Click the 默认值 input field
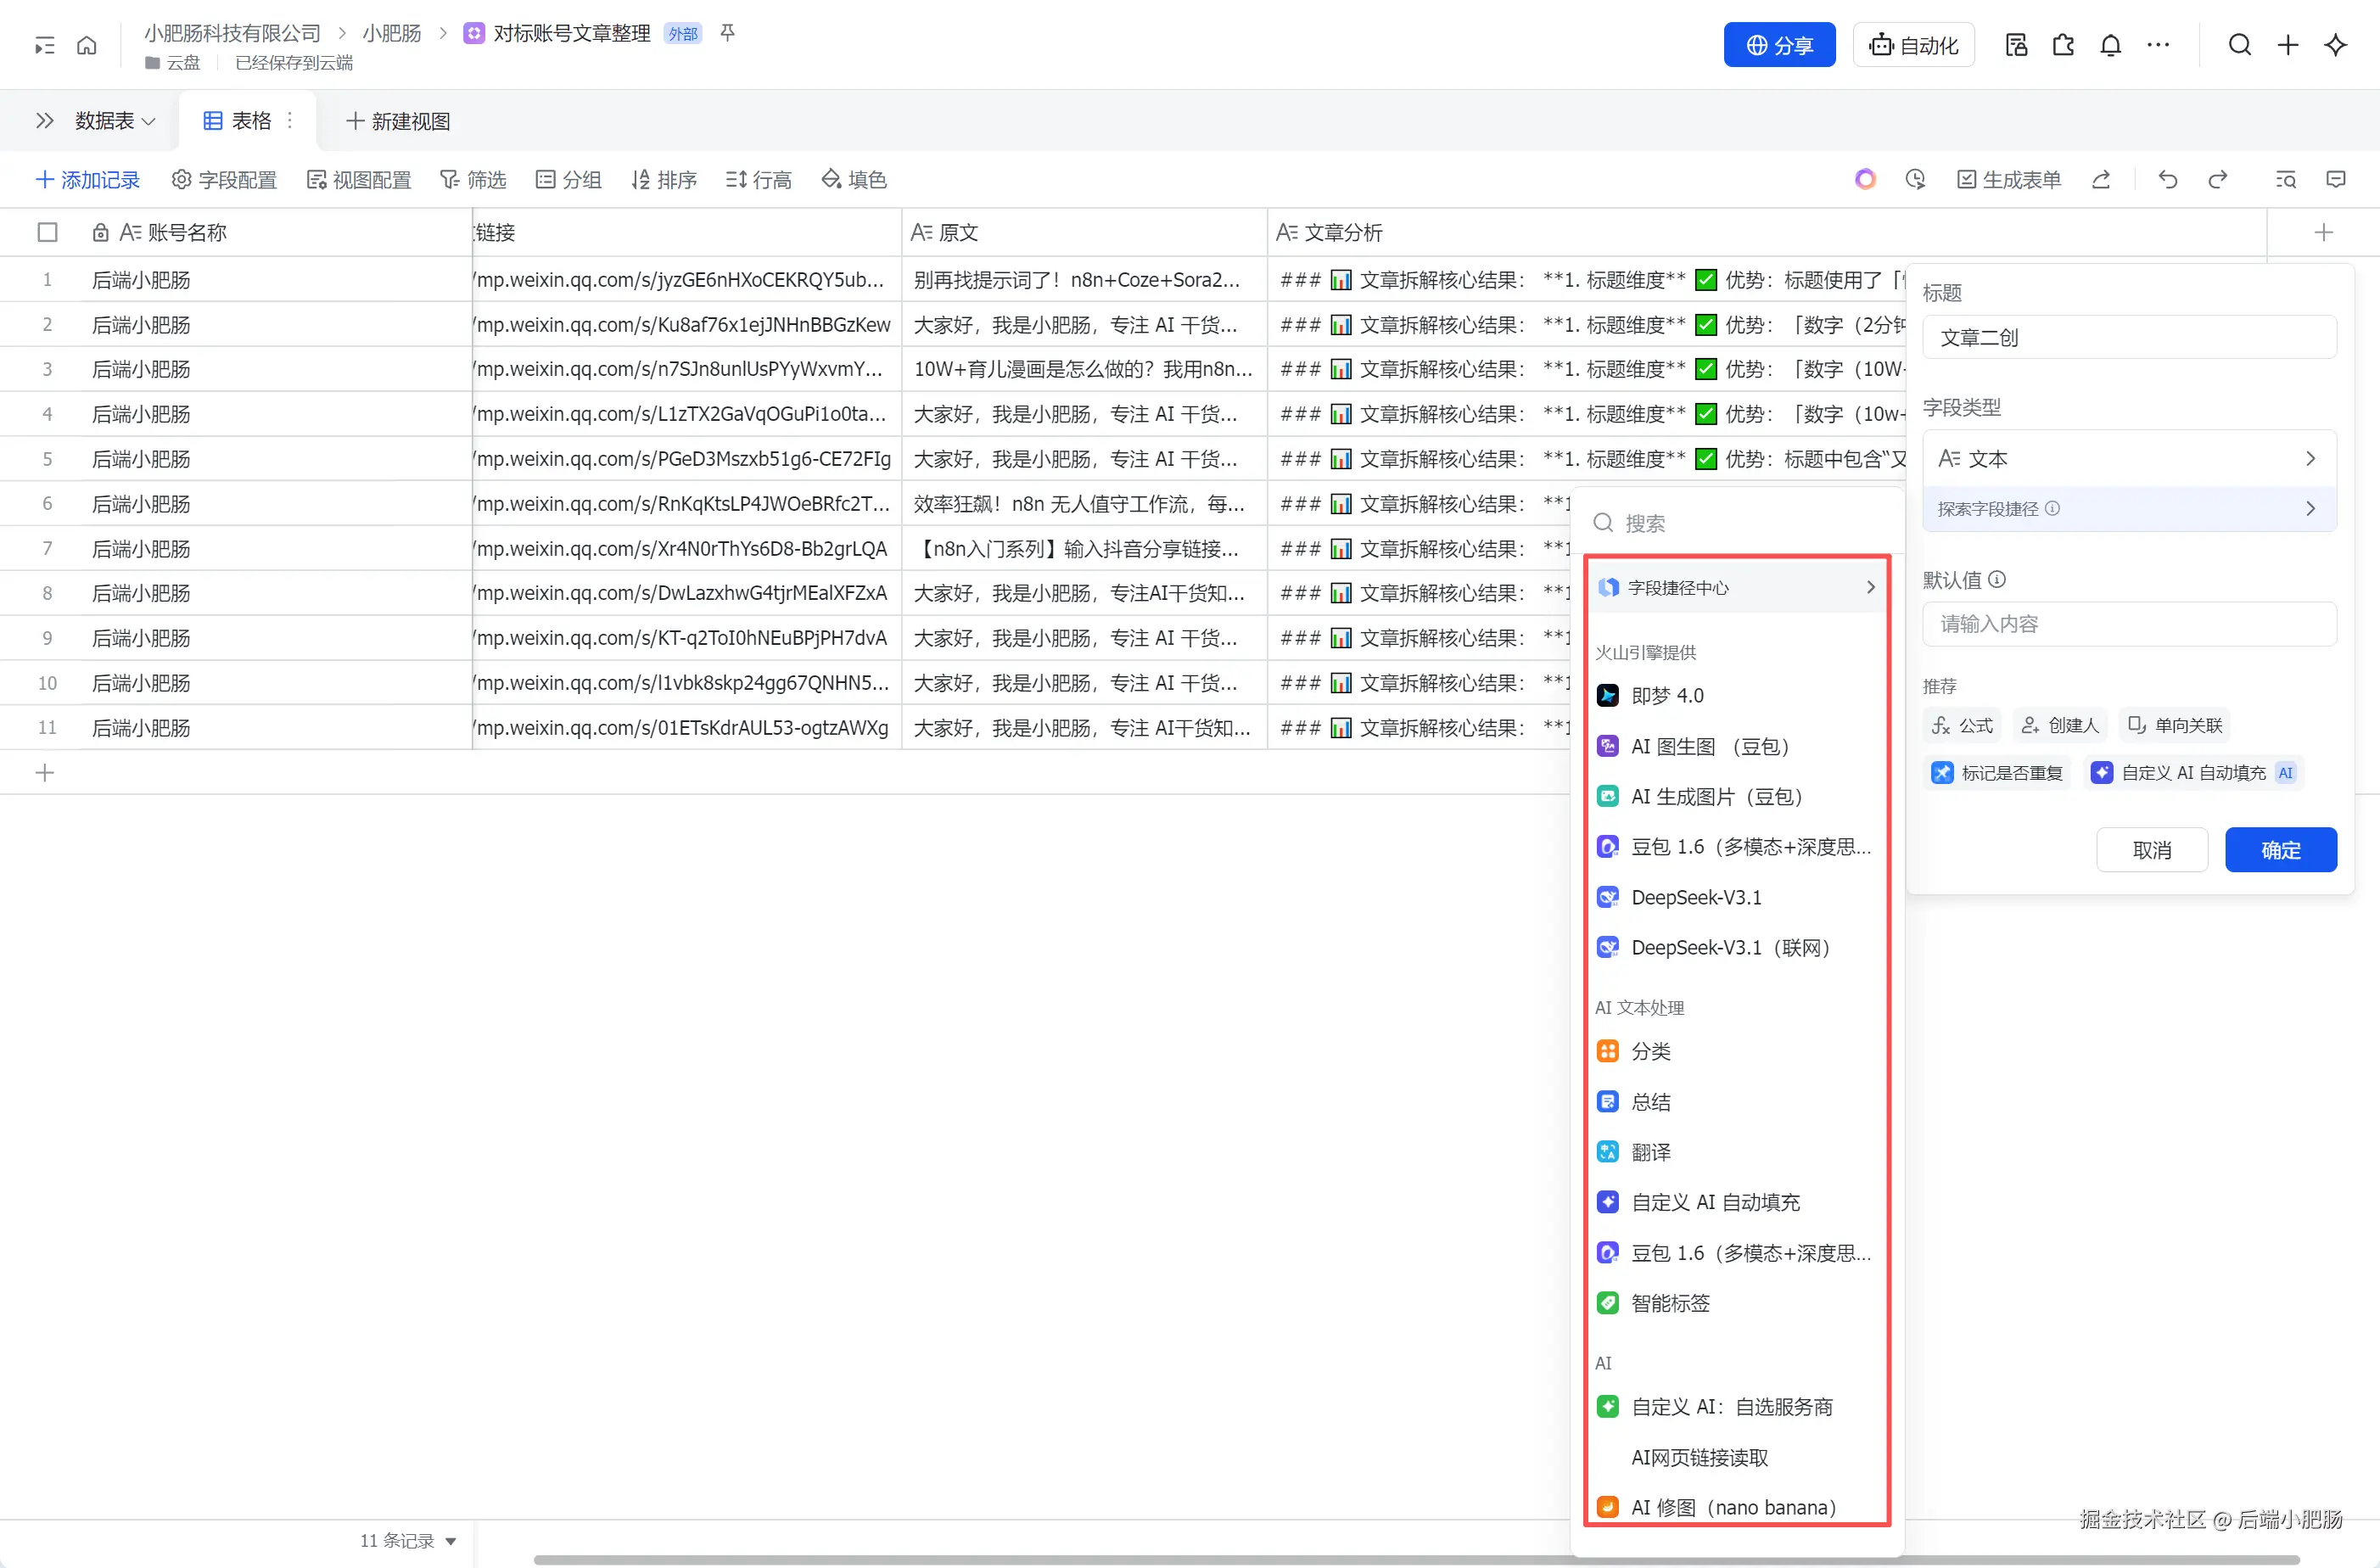2380x1568 pixels. (2128, 624)
